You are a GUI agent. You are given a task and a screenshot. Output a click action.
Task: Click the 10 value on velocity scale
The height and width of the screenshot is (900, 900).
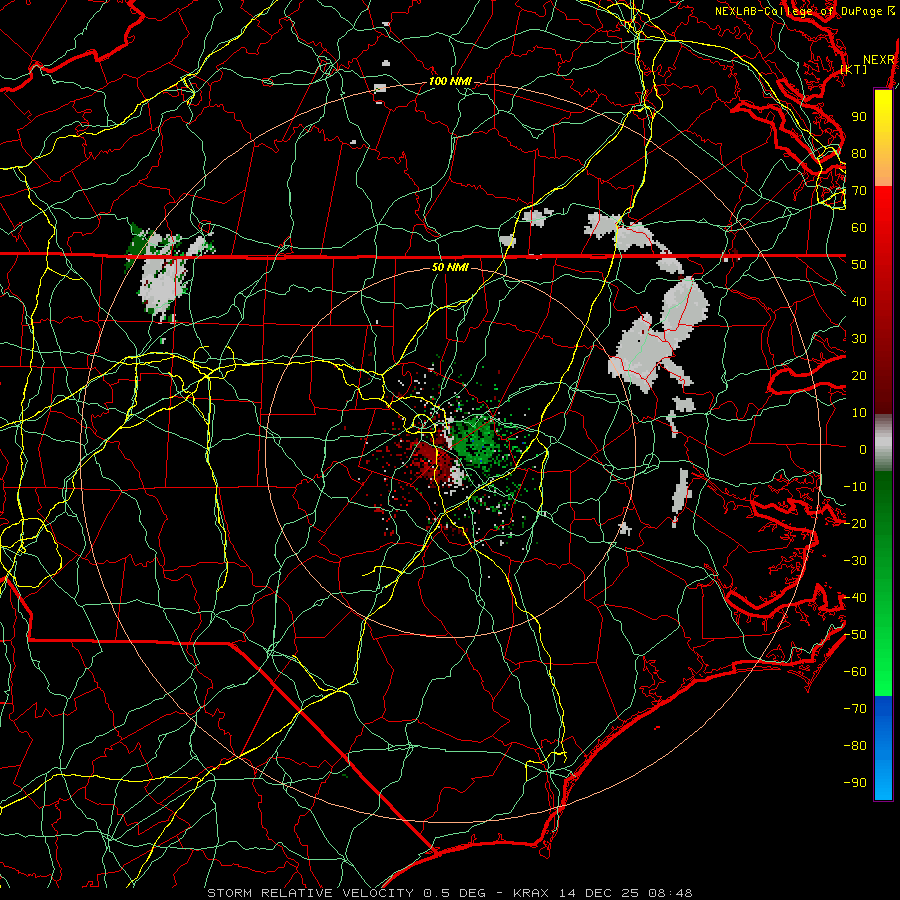click(x=859, y=413)
